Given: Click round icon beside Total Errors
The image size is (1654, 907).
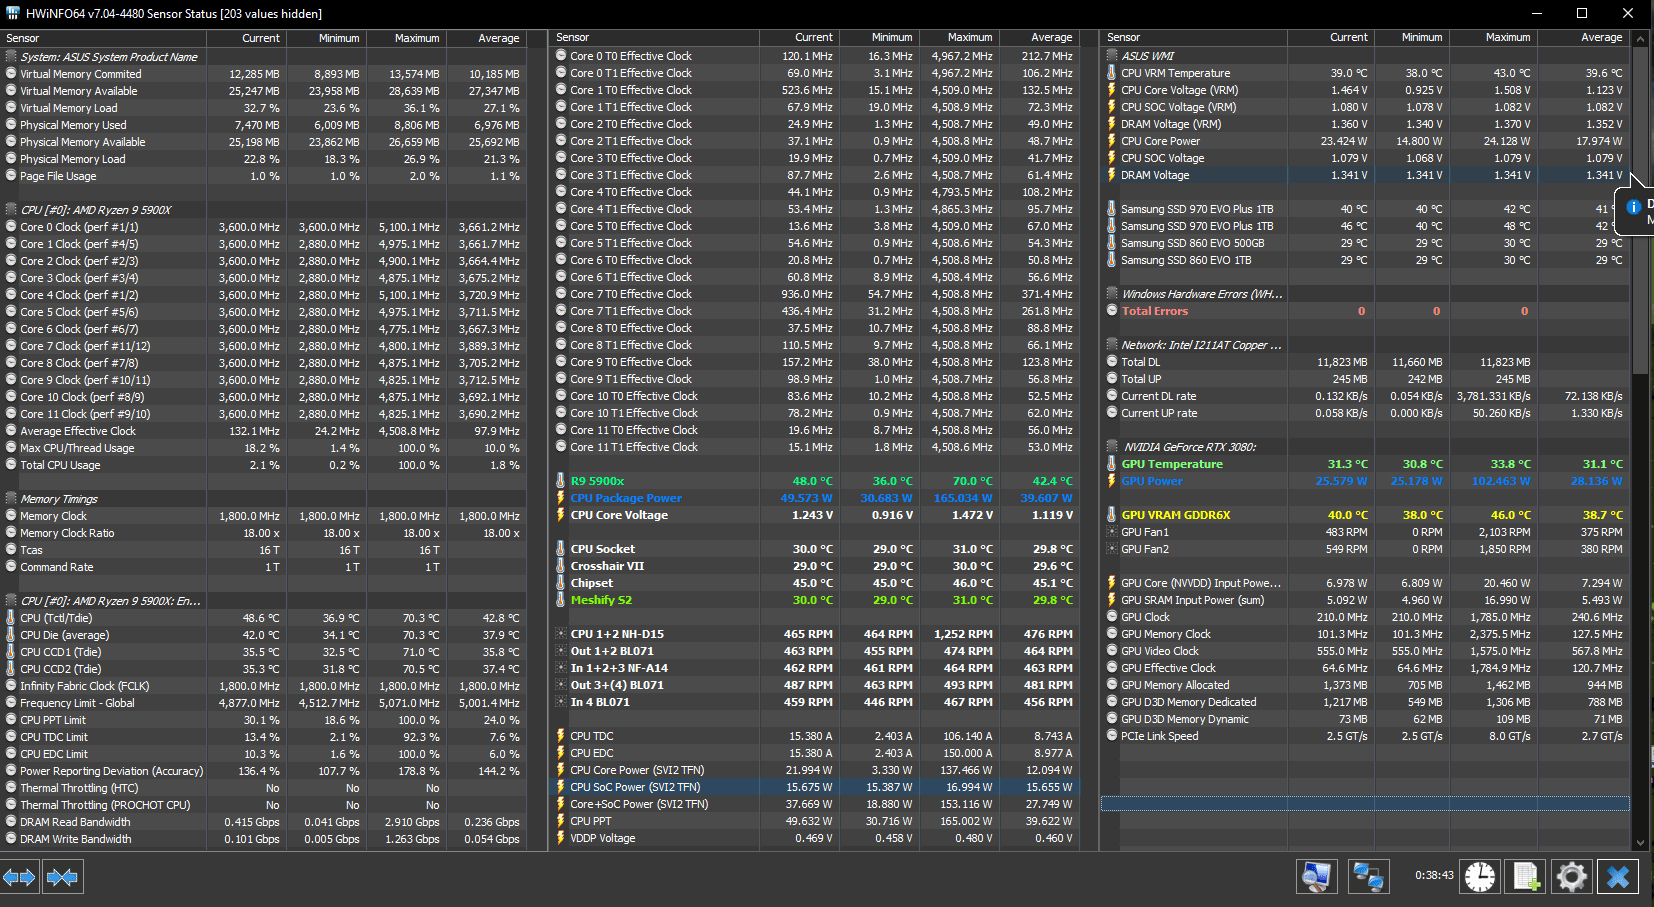Looking at the screenshot, I should click(x=1112, y=311).
